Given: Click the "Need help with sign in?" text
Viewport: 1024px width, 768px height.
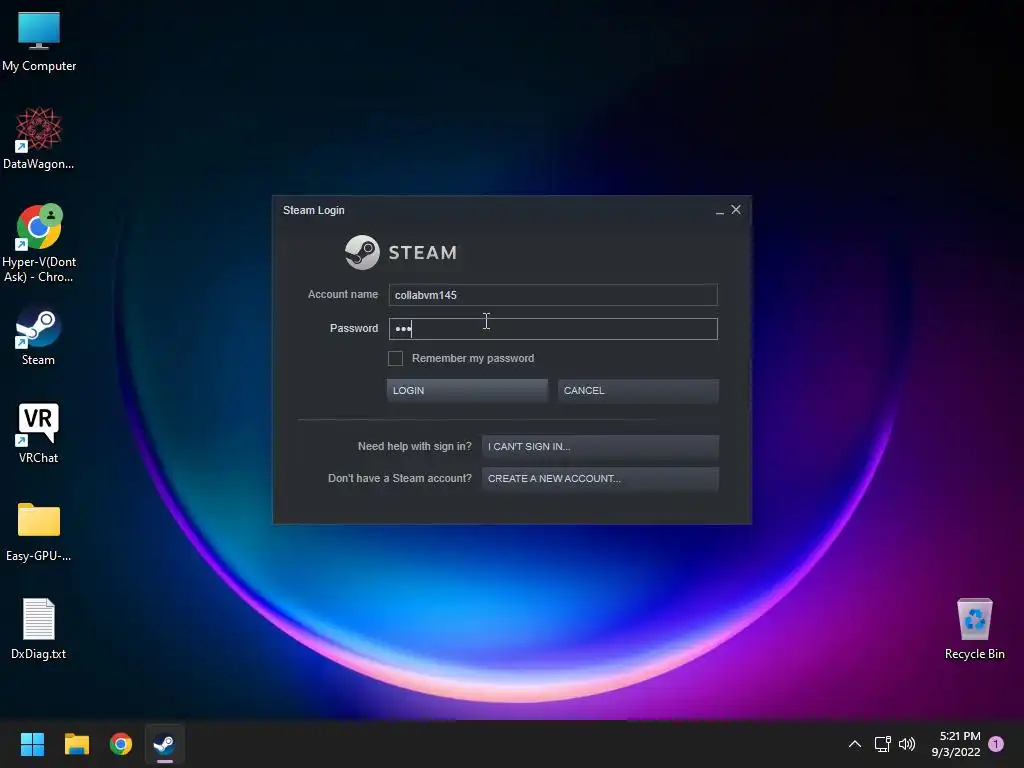Looking at the screenshot, I should pyautogui.click(x=415, y=447).
